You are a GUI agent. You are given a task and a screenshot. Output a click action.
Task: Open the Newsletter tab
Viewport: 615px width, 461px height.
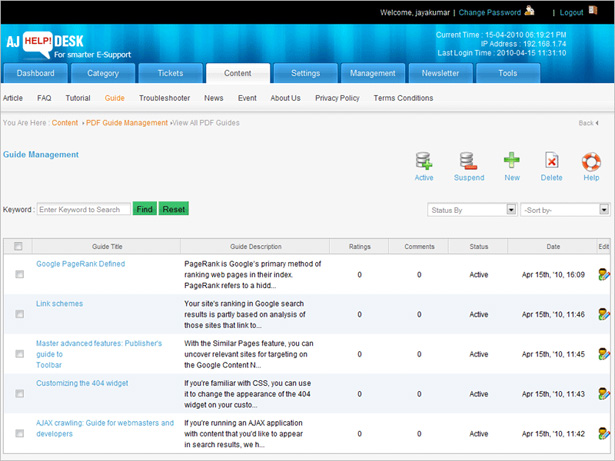click(440, 73)
